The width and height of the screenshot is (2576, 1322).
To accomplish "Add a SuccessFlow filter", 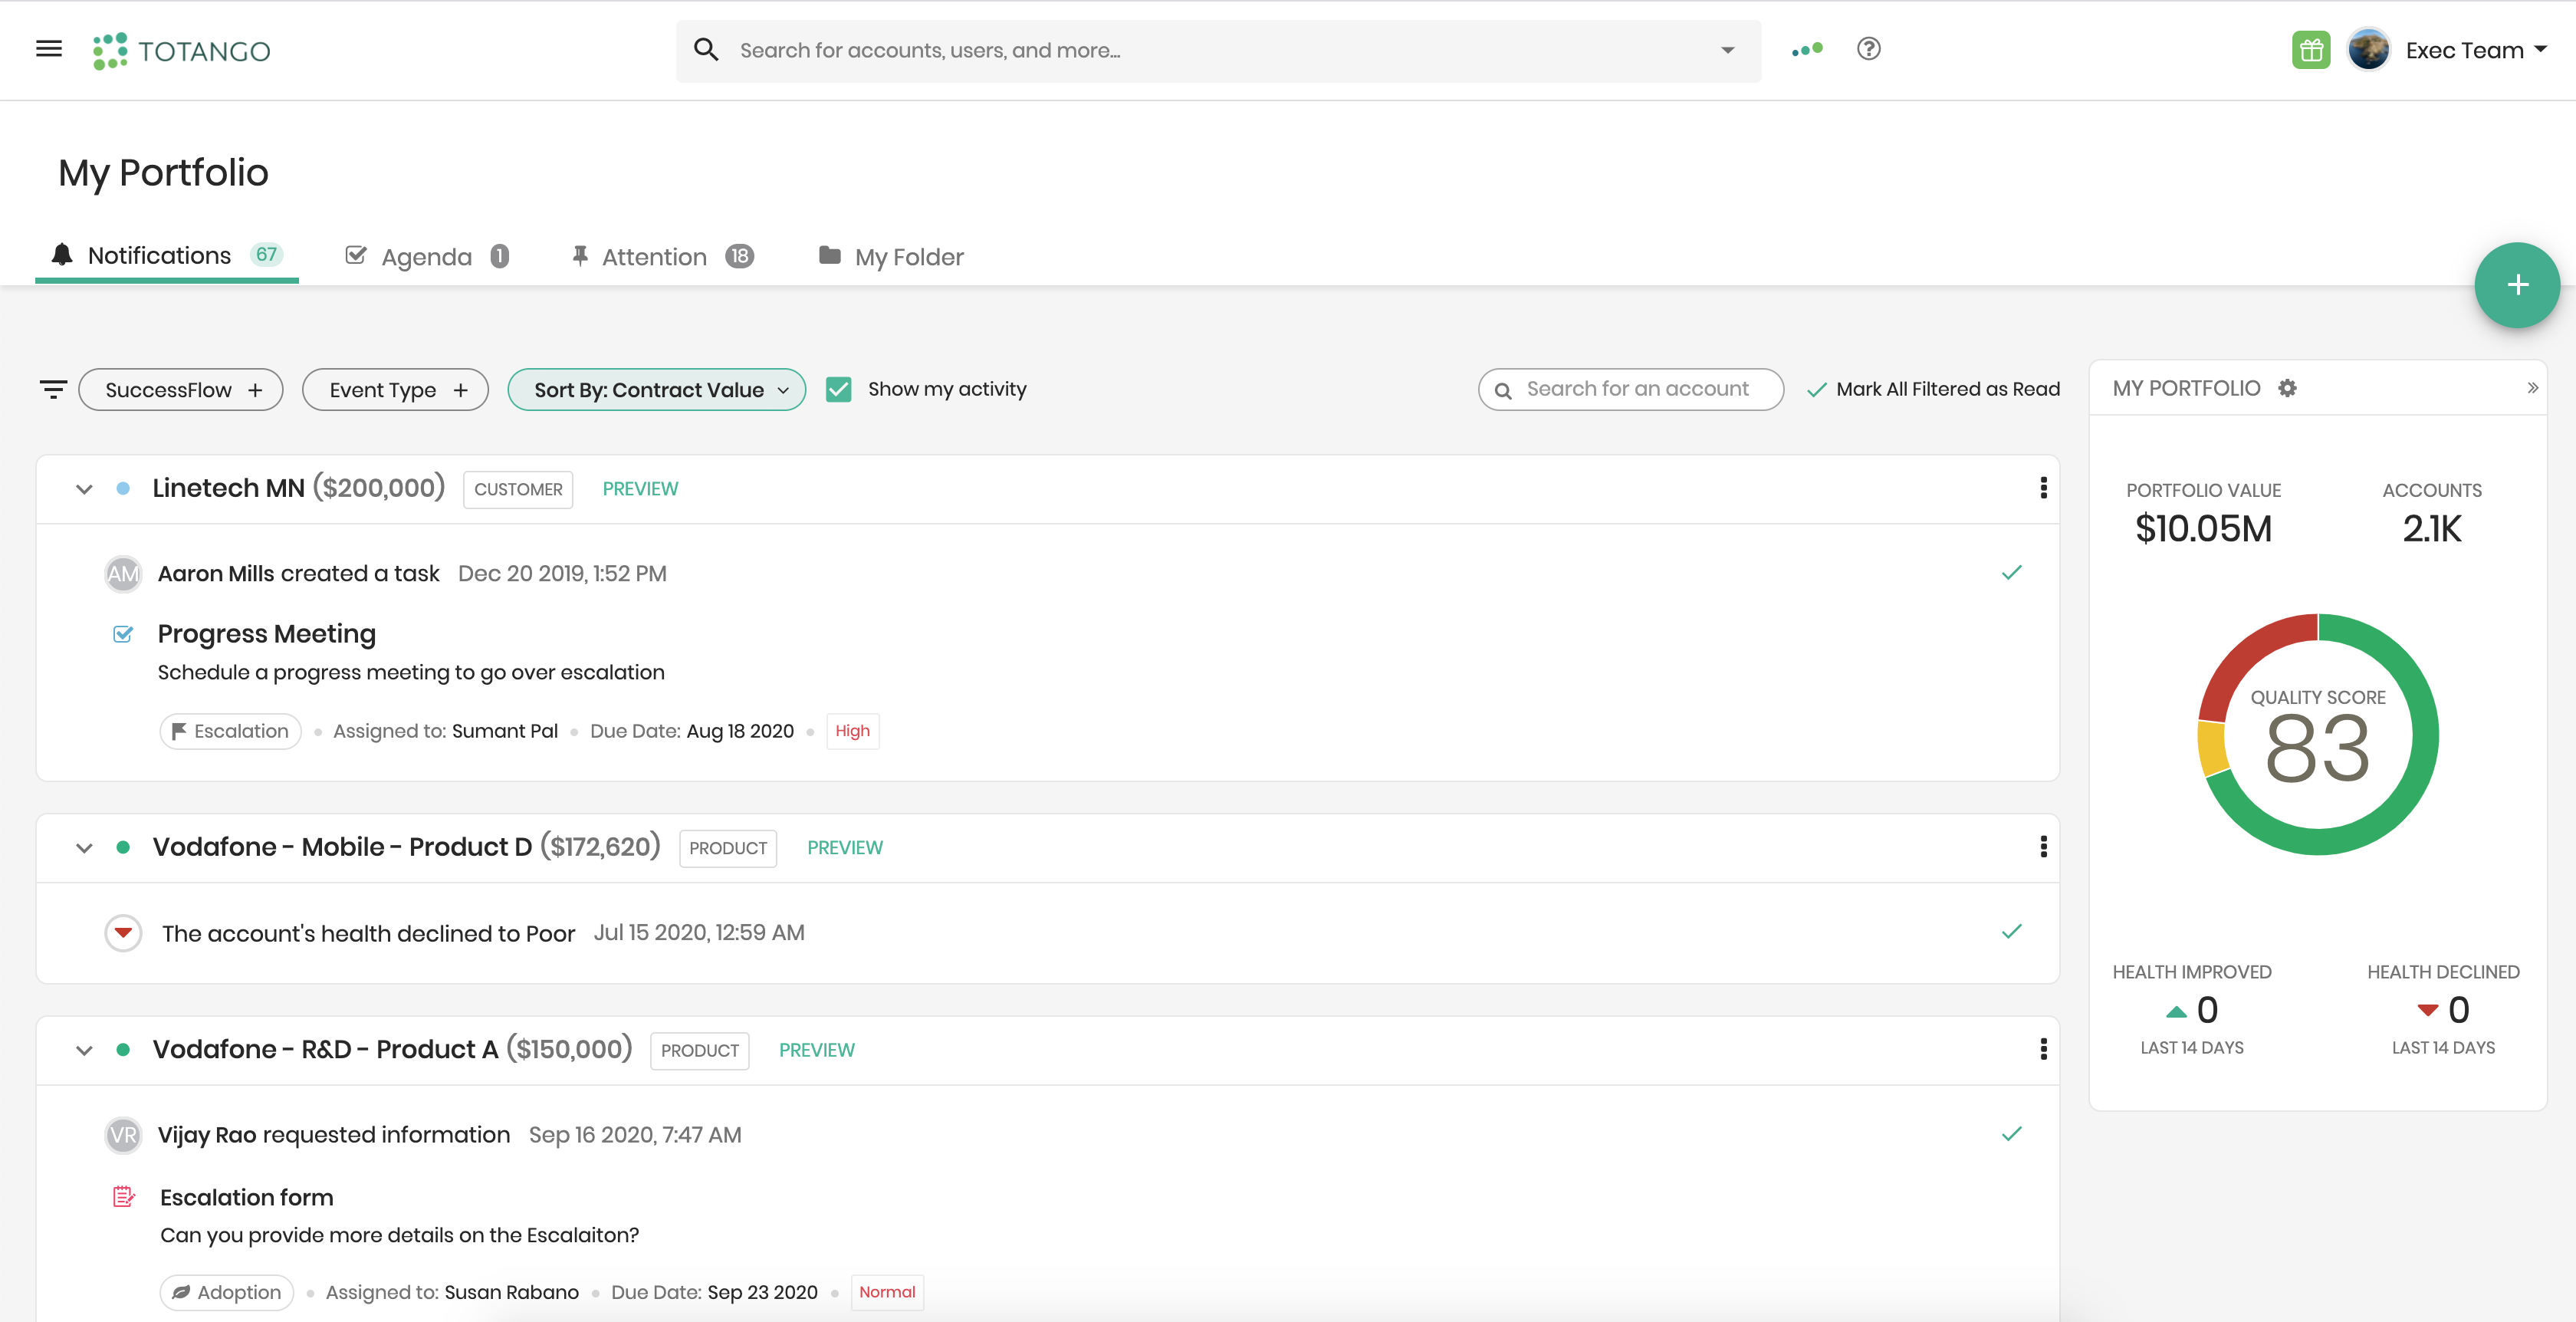I will click(x=180, y=389).
